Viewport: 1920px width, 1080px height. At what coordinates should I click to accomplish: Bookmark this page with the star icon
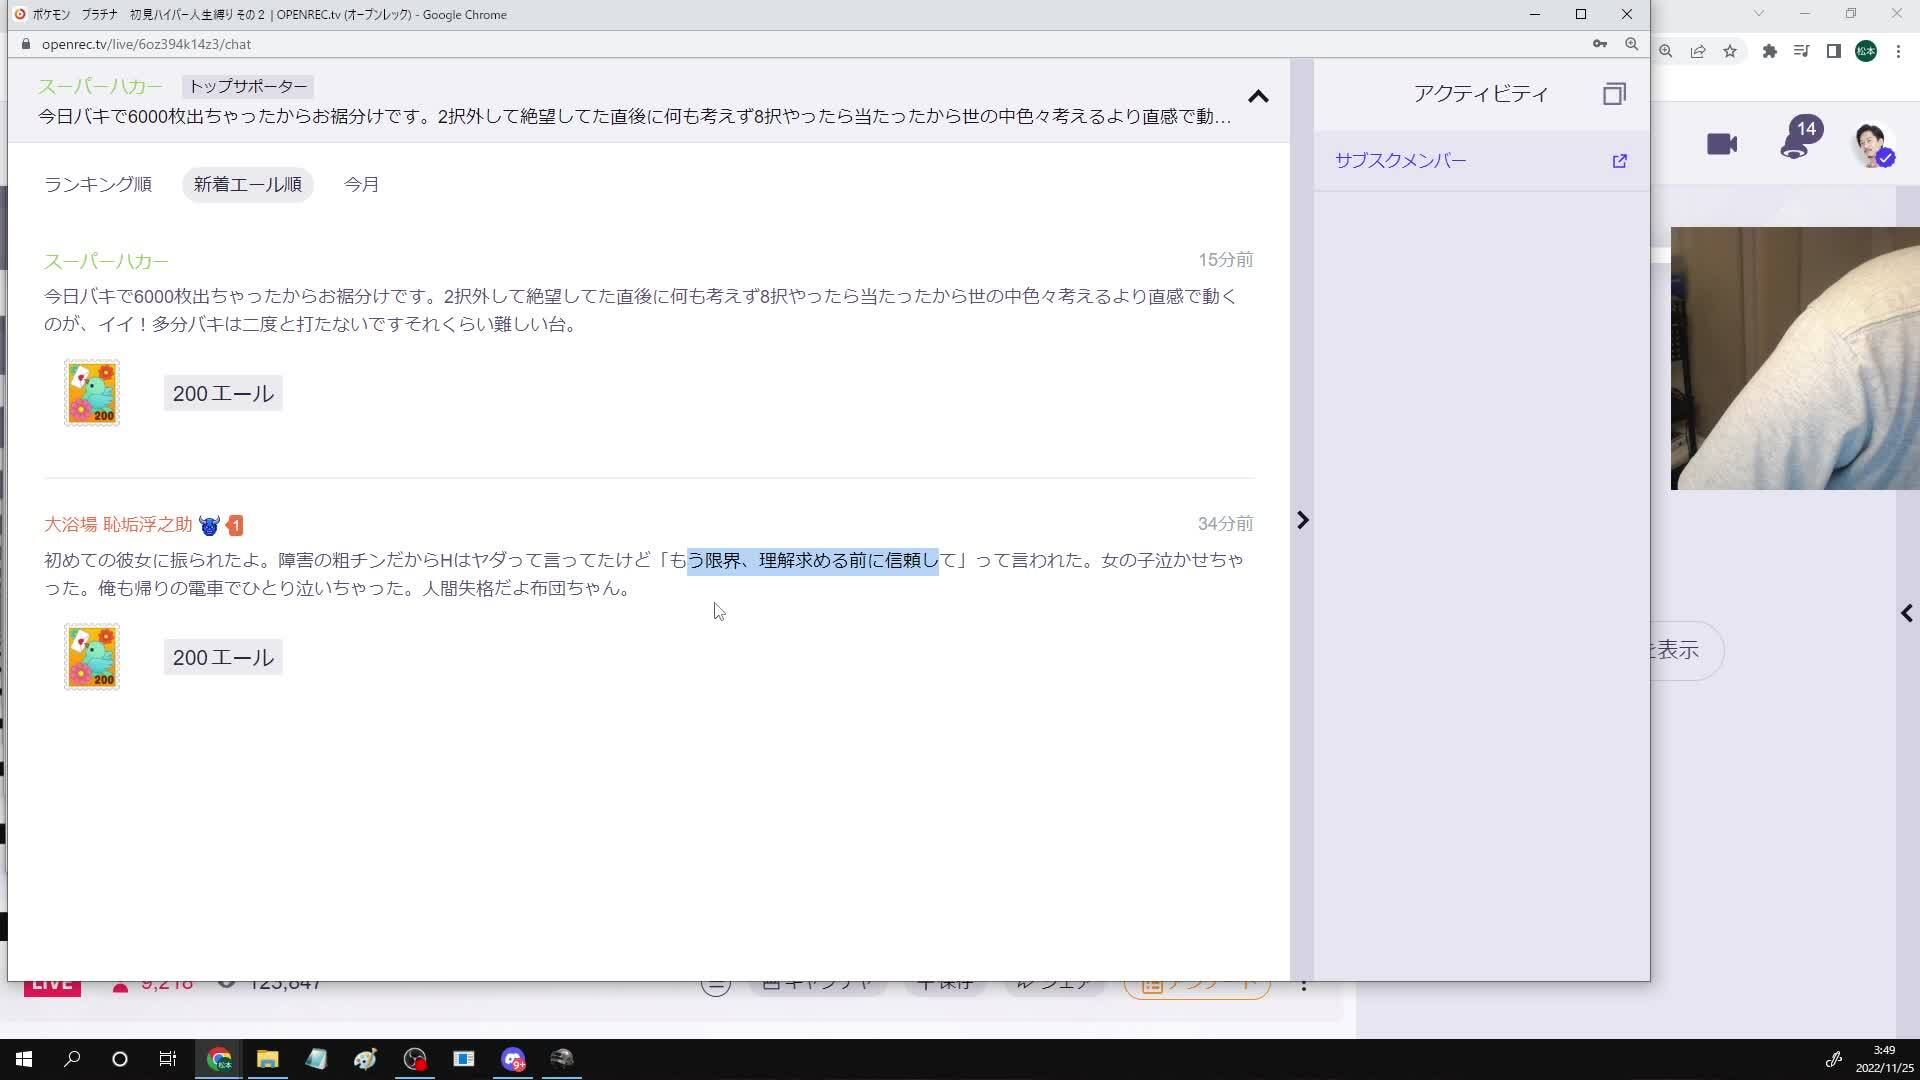pyautogui.click(x=1730, y=50)
